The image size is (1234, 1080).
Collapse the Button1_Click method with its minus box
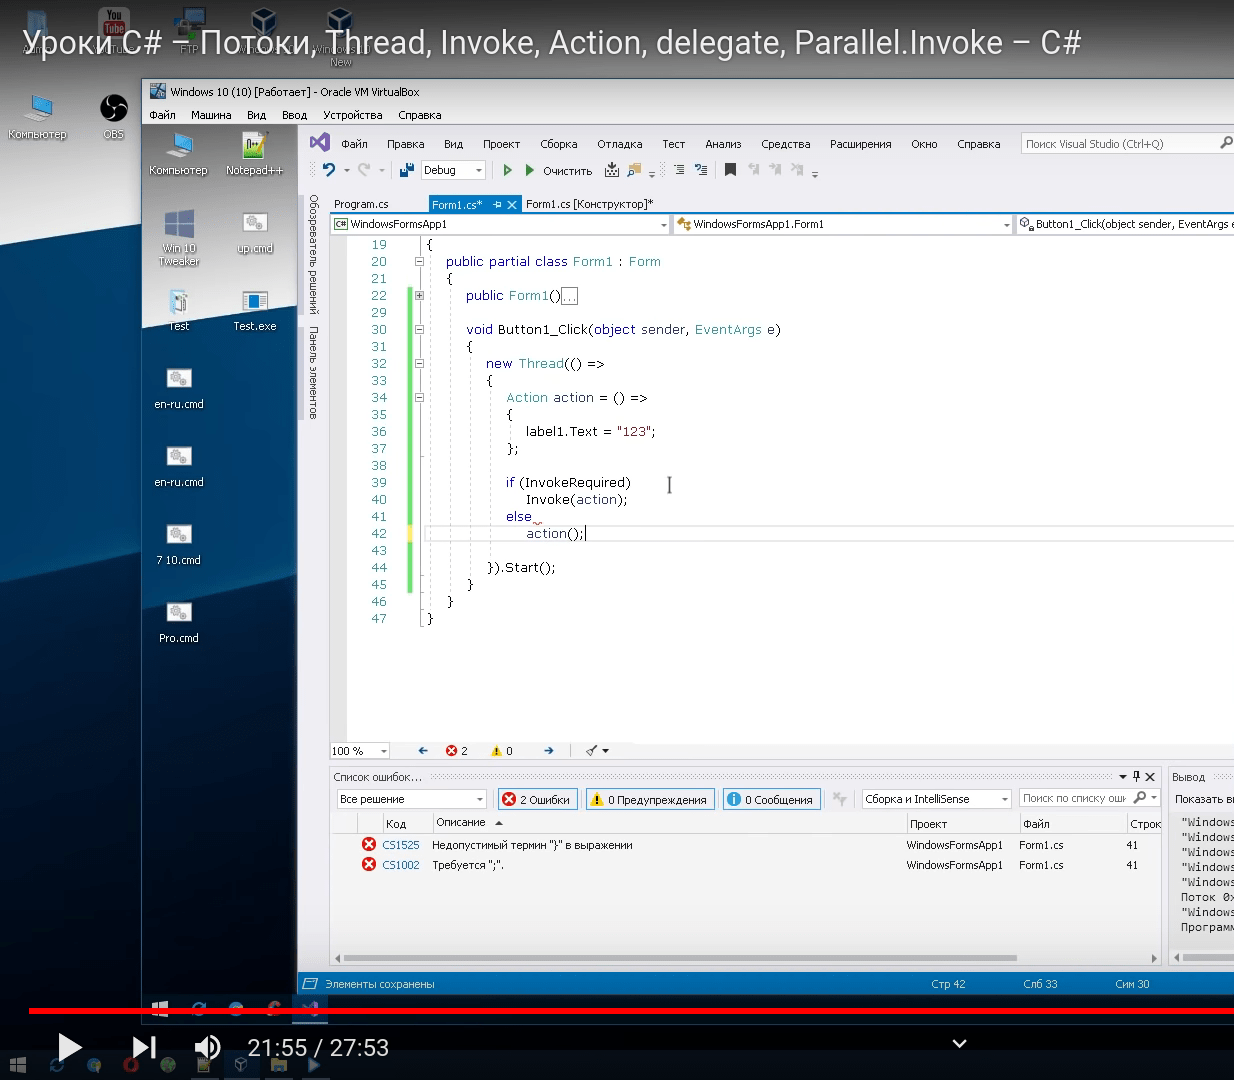pyautogui.click(x=418, y=329)
